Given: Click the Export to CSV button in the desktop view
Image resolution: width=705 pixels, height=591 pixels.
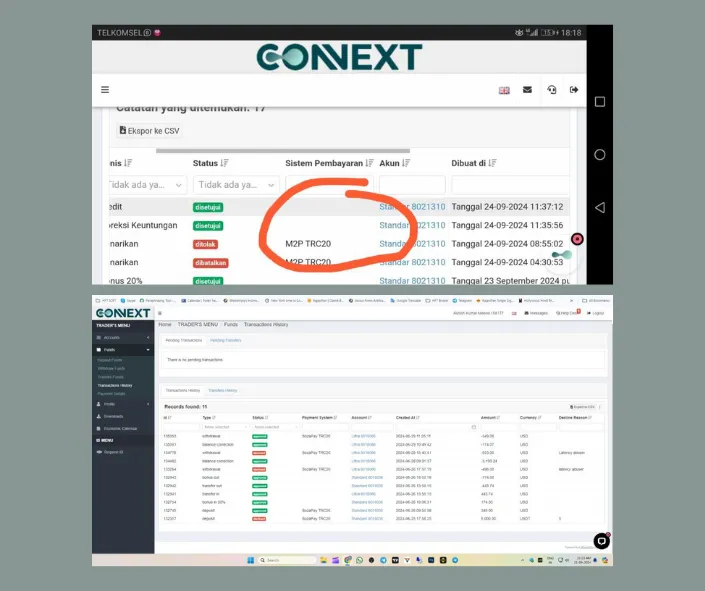Looking at the screenshot, I should tap(582, 407).
